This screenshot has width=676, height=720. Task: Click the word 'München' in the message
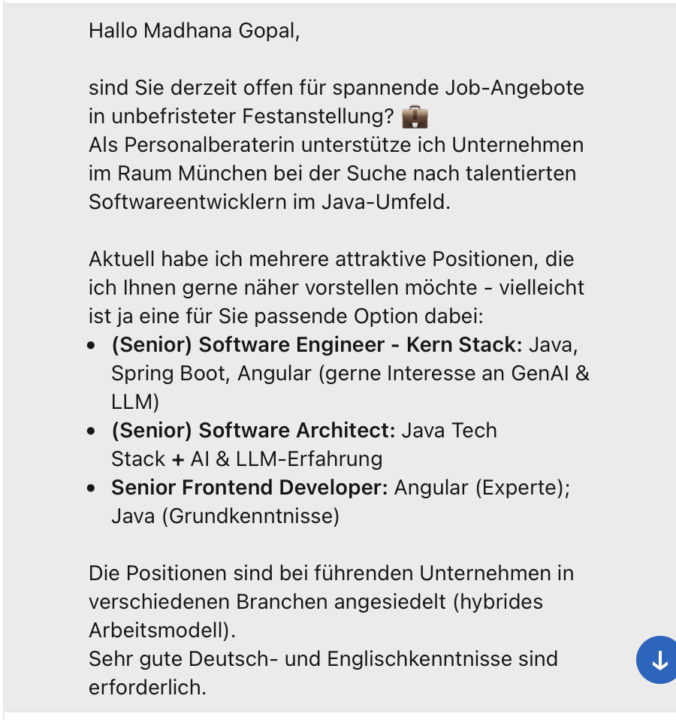click(222, 174)
